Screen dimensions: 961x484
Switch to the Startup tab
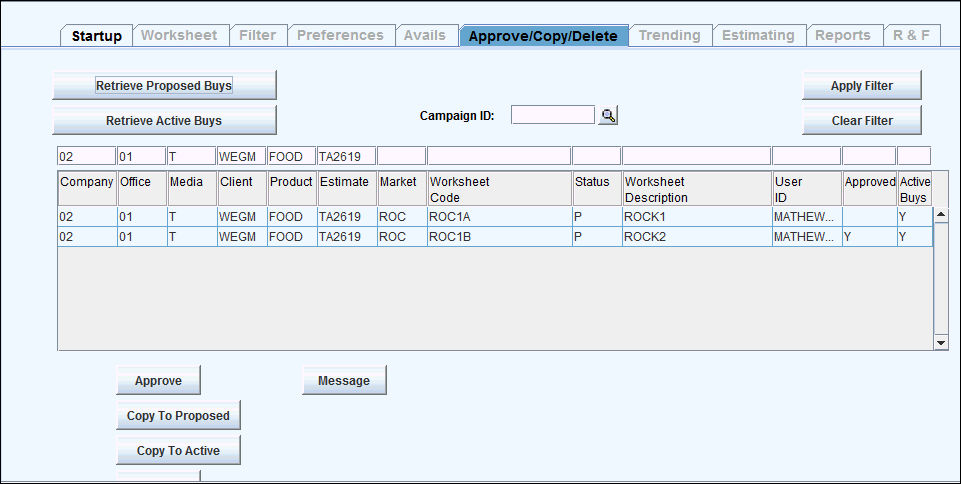(96, 36)
